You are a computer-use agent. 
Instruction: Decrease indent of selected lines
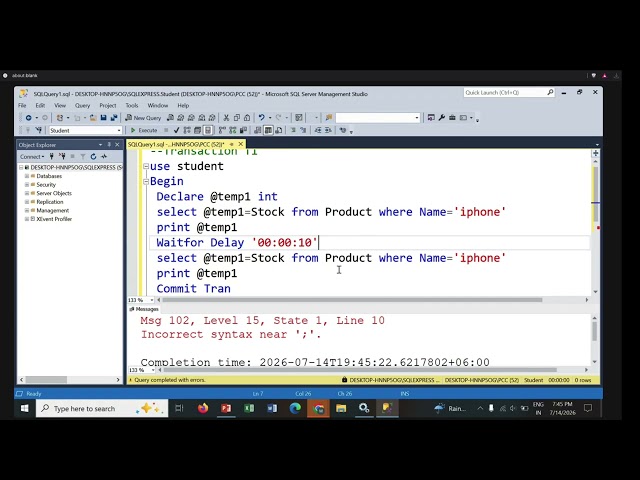coord(318,130)
